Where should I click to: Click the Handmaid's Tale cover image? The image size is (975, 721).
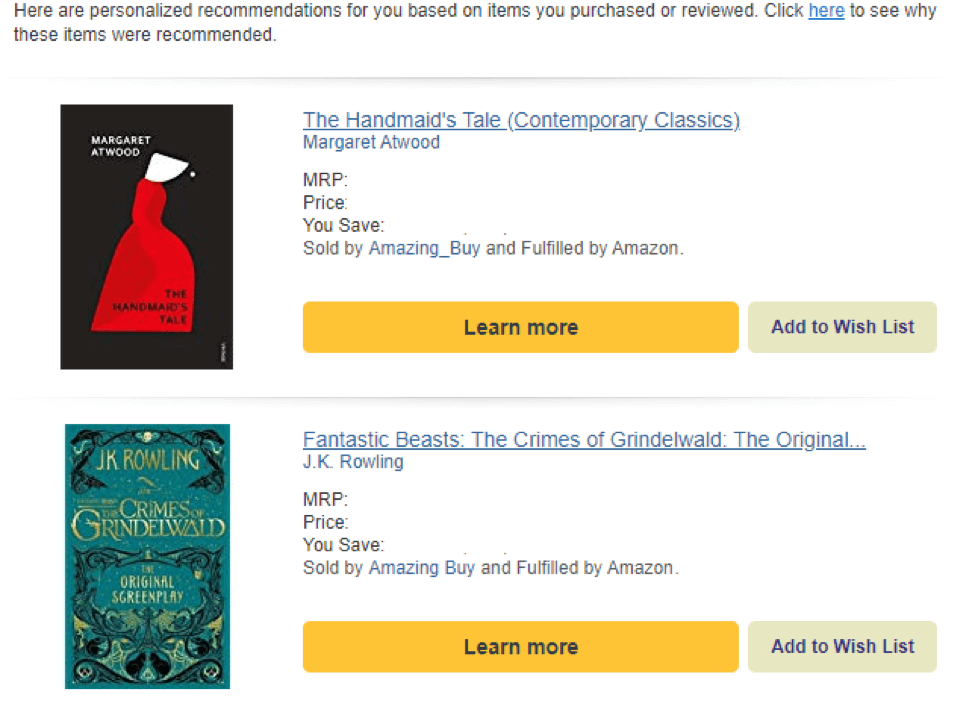pyautogui.click(x=146, y=236)
